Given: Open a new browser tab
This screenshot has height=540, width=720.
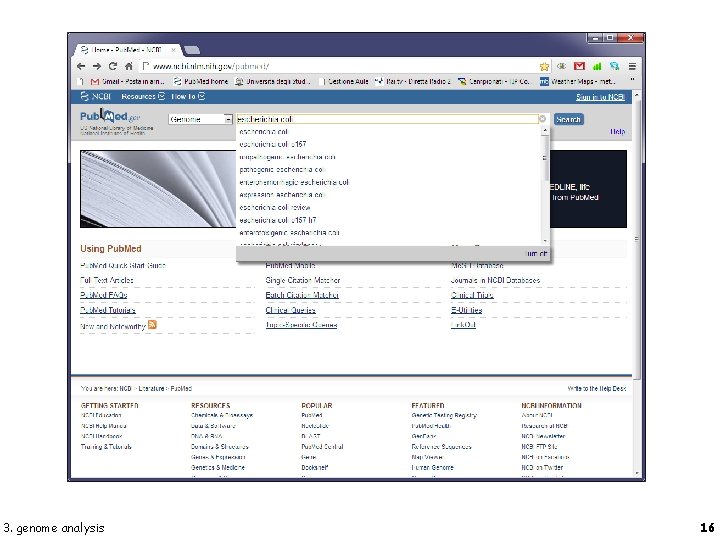Looking at the screenshot, I should (x=191, y=50).
